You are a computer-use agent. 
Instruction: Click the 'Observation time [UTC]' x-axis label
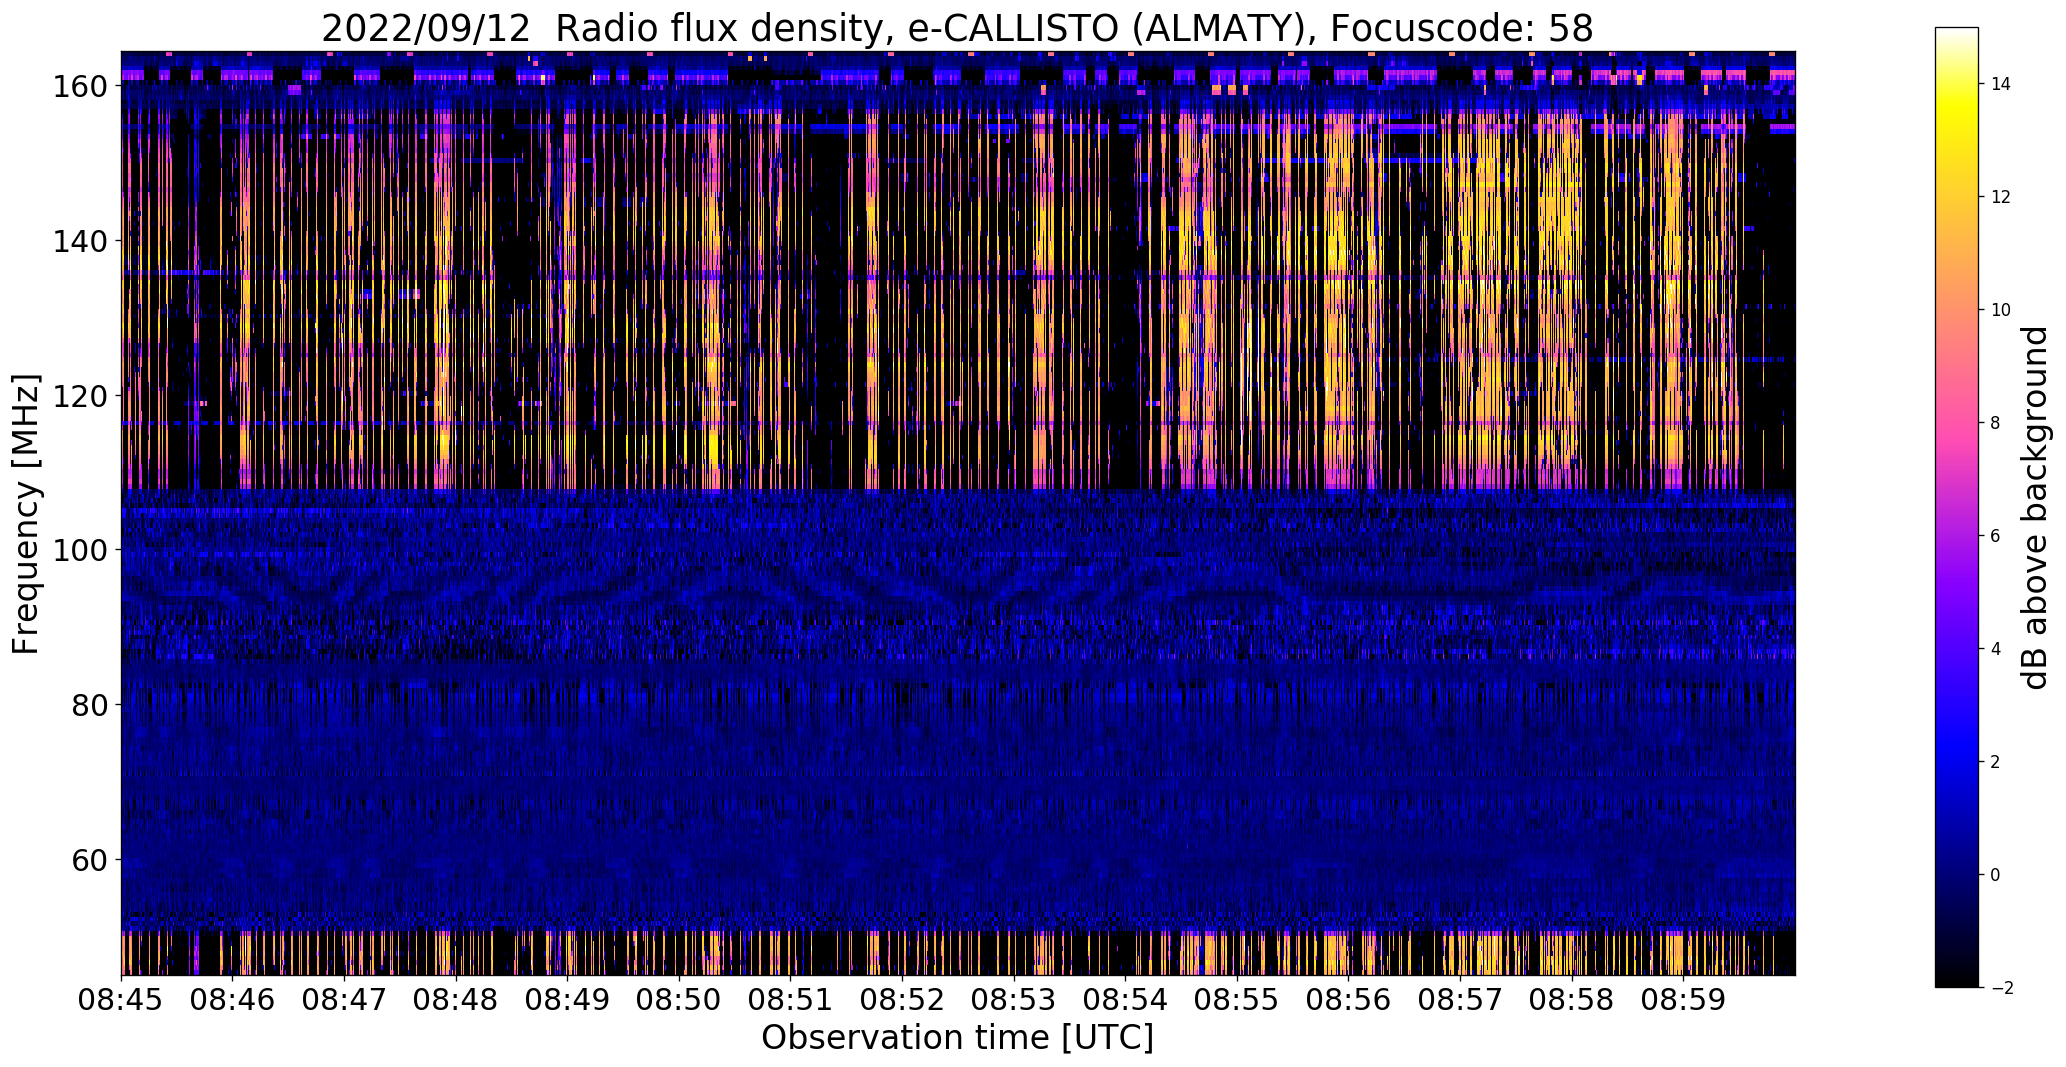pos(958,1038)
